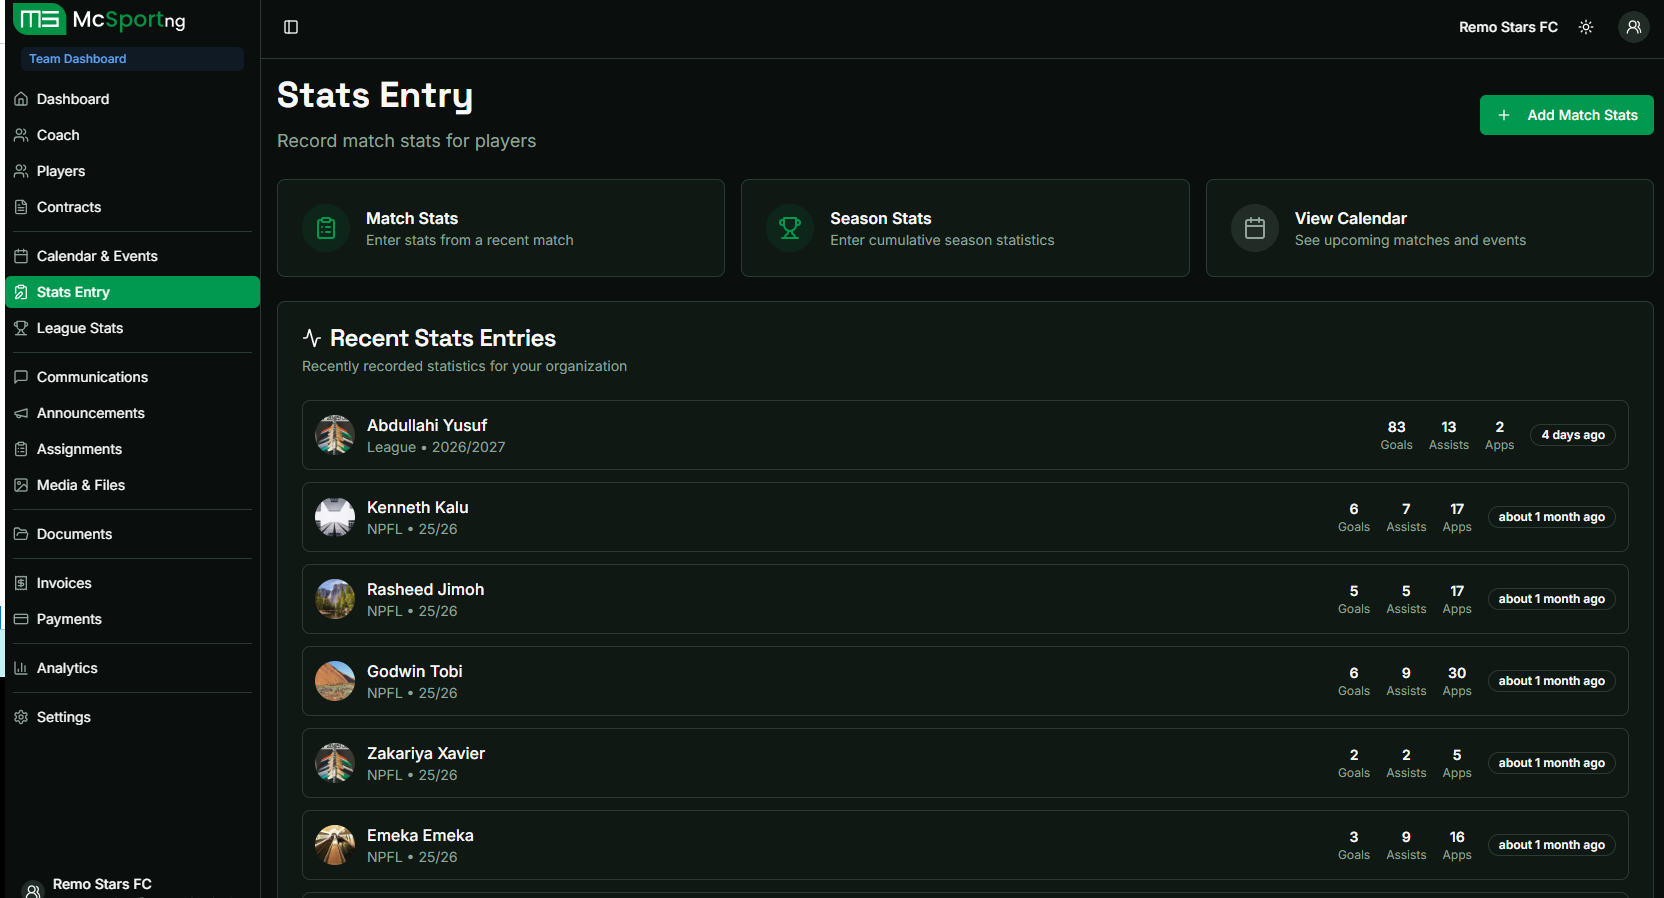Click the Settings gear icon in sidebar

tap(21, 717)
